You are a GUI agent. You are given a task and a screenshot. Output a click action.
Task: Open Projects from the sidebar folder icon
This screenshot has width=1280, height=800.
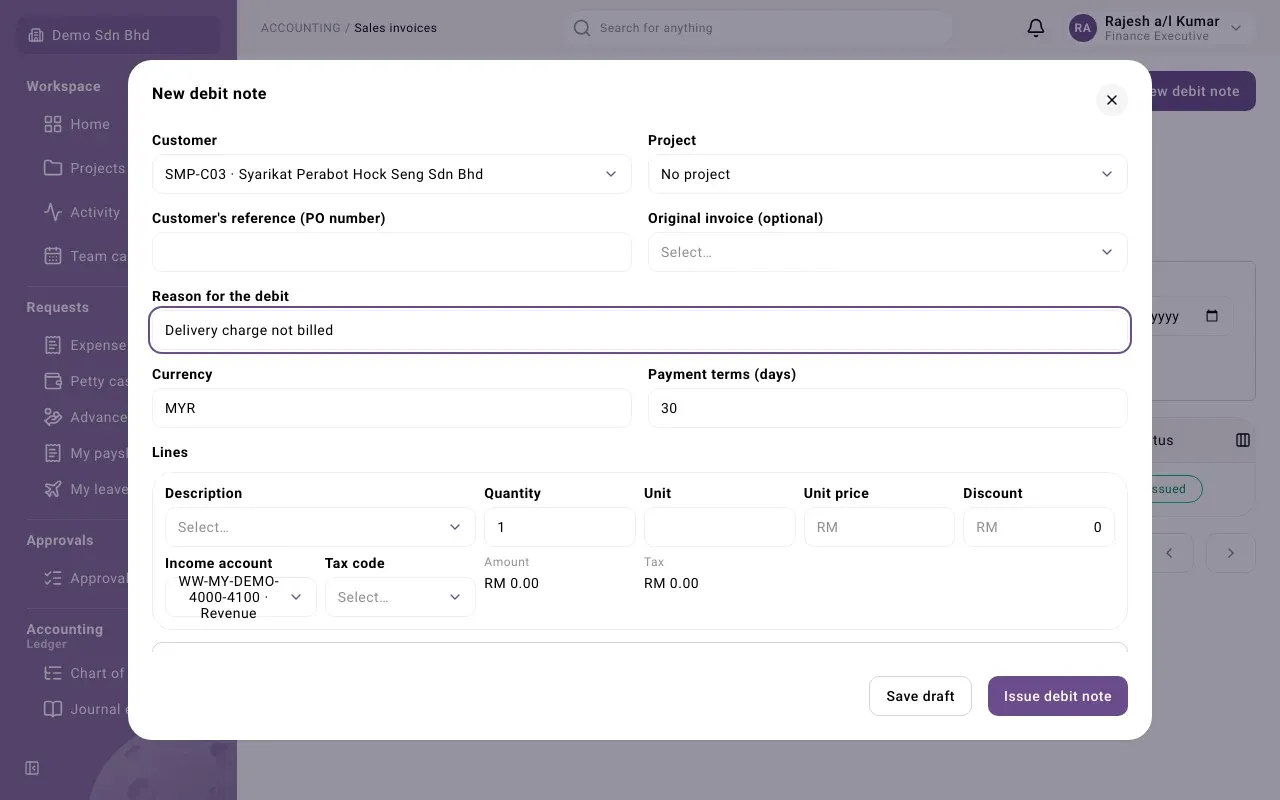[x=53, y=168]
